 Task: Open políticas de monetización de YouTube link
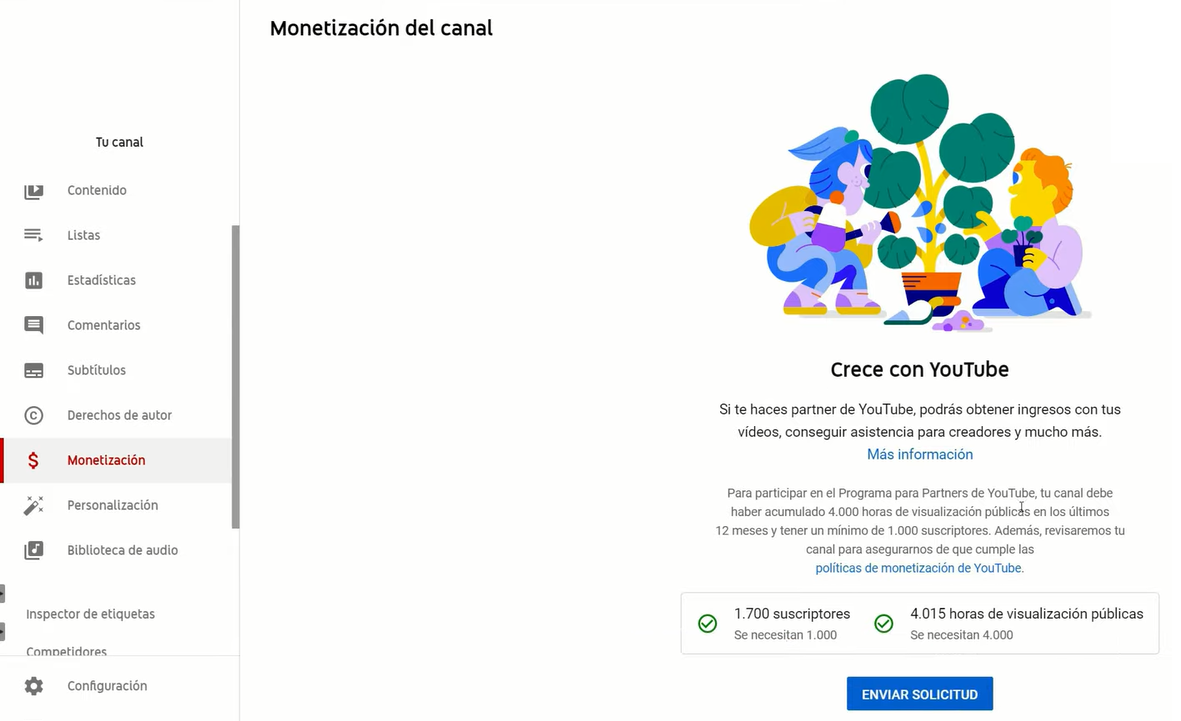(x=918, y=568)
